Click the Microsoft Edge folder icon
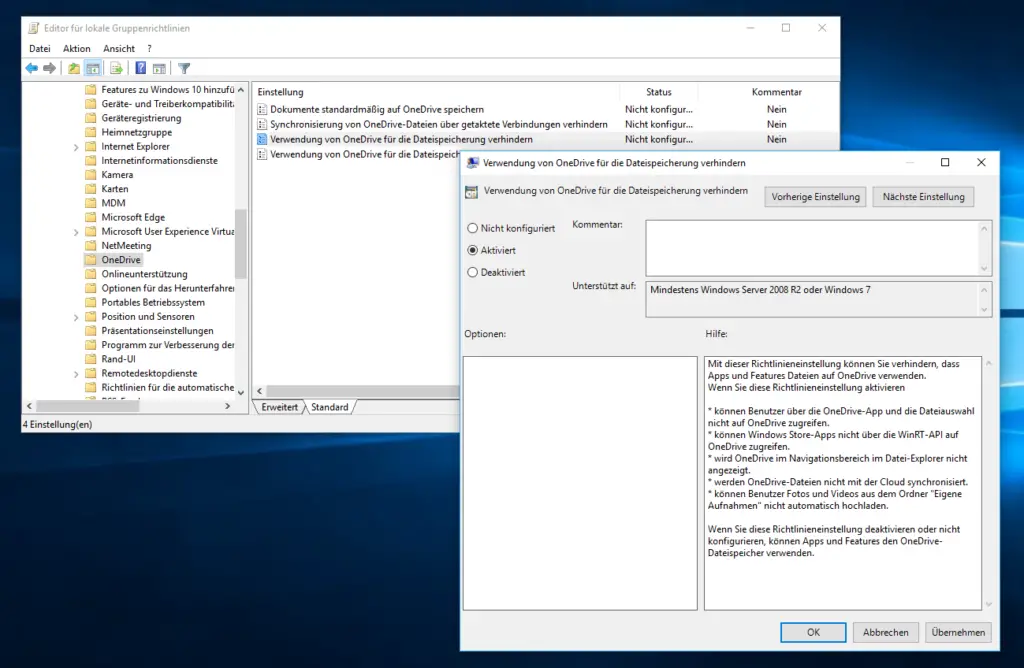Screen dimensions: 1024x668 coord(91,217)
